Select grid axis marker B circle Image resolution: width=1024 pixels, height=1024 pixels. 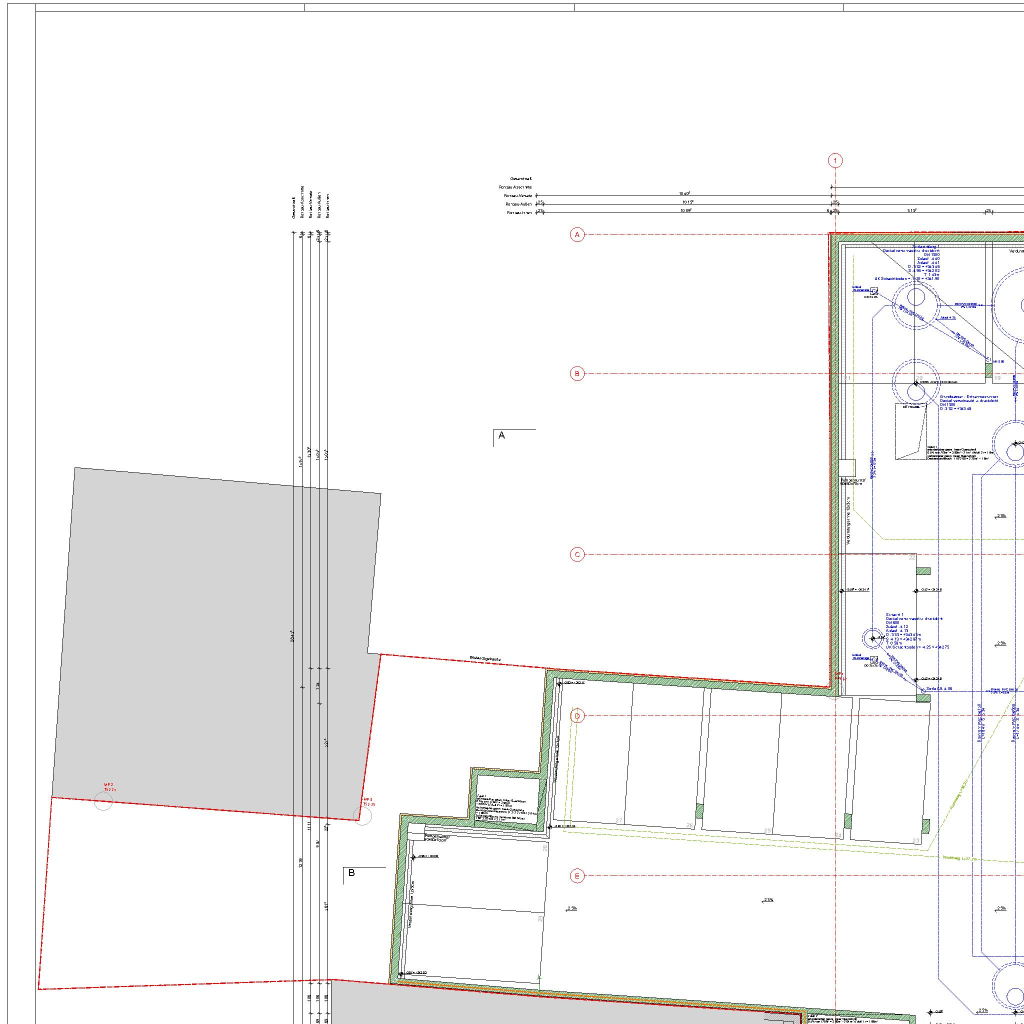pos(577,374)
